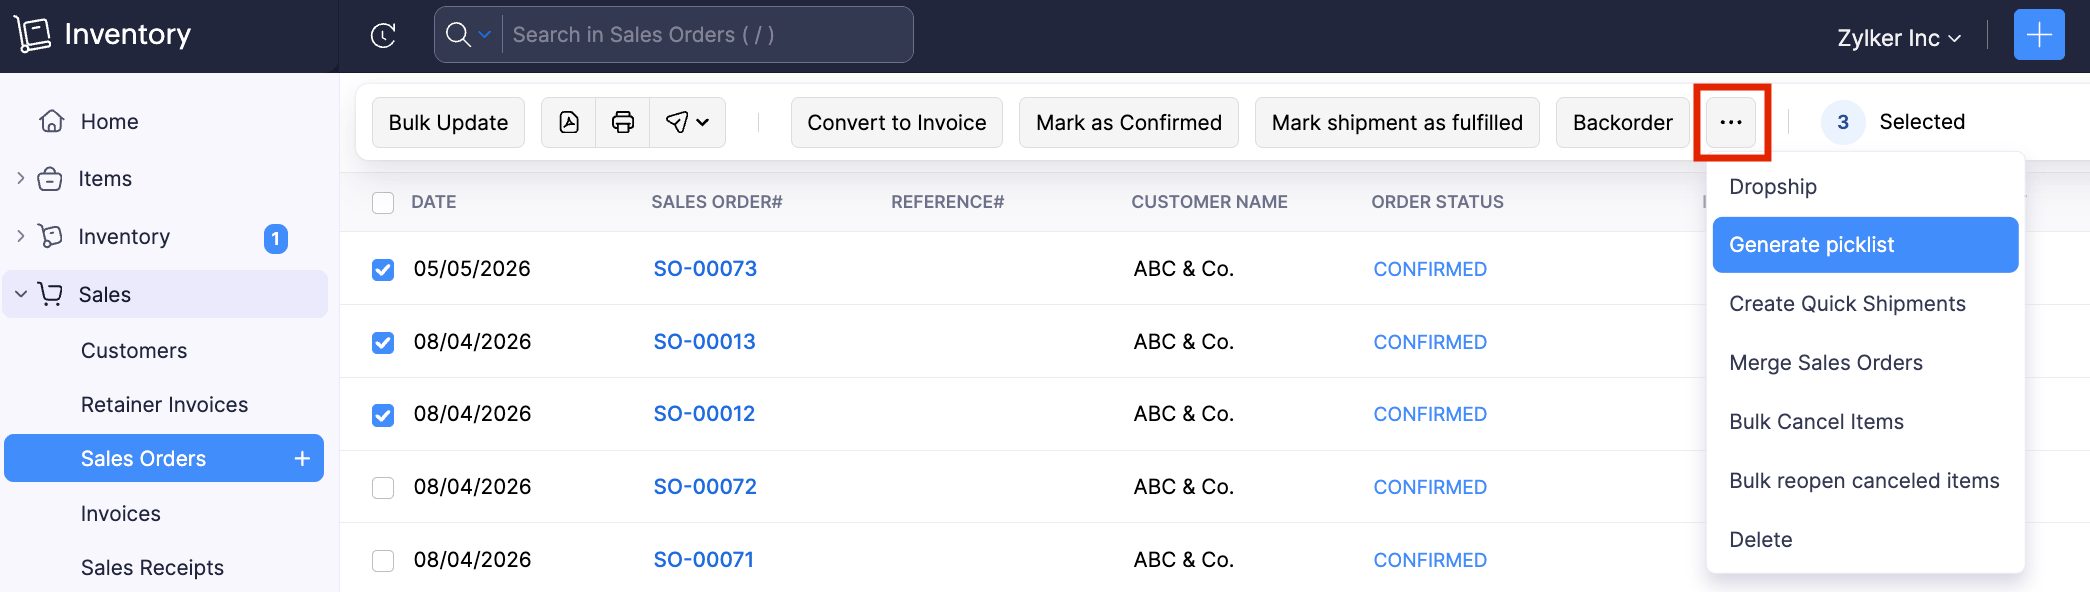
Task: Click the ORDER STATUS column header
Action: click(1437, 202)
